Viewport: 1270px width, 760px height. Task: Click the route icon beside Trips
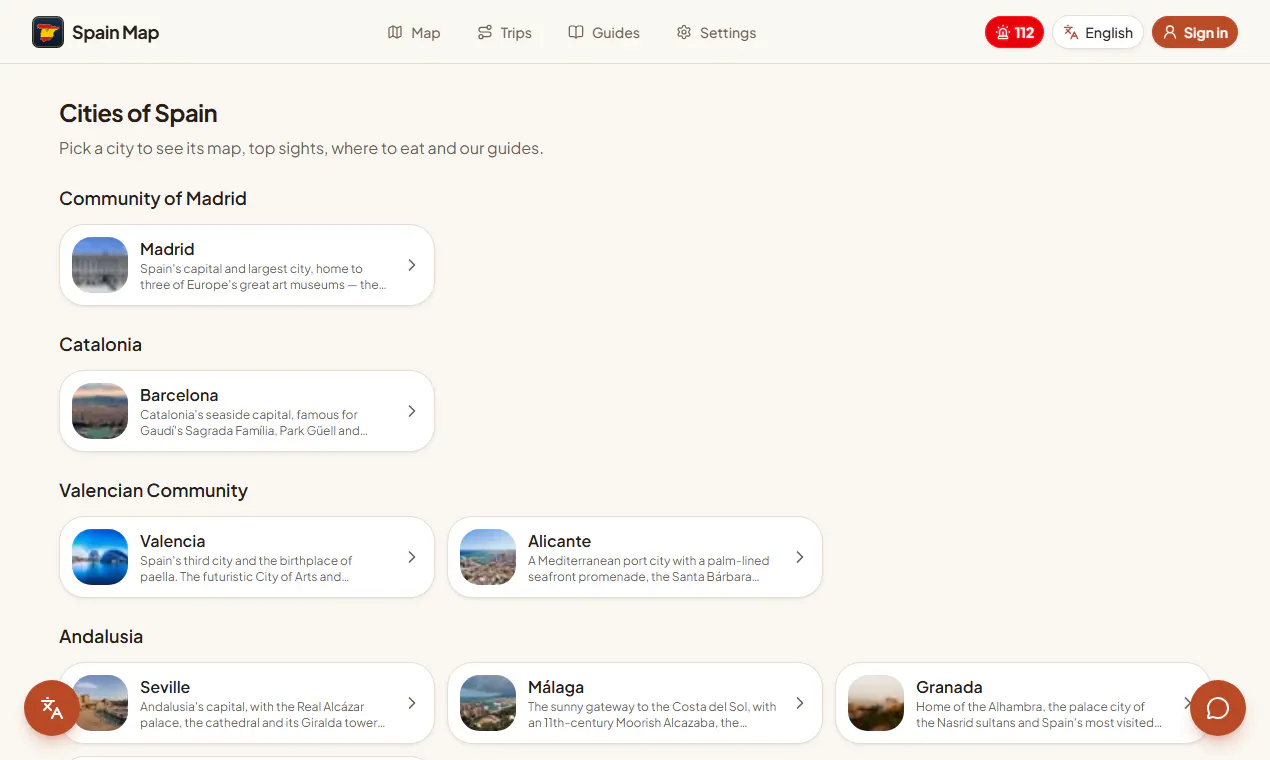[x=485, y=32]
